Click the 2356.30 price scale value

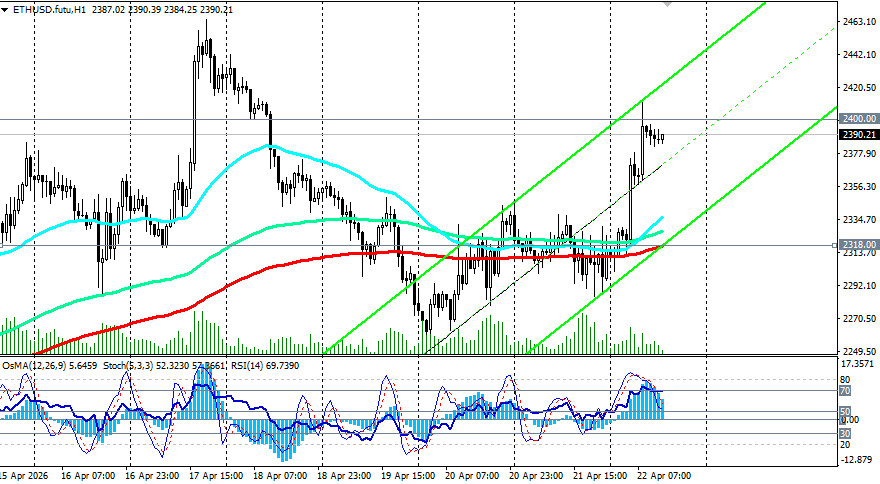tap(859, 186)
